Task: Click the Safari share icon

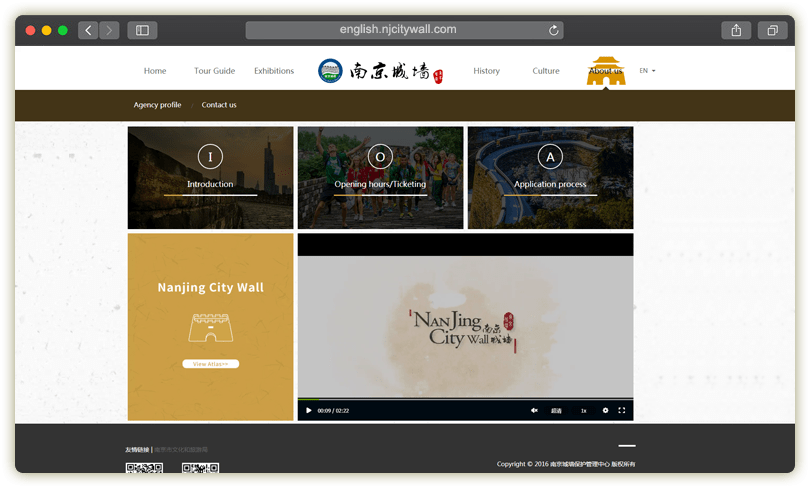Action: coord(736,30)
